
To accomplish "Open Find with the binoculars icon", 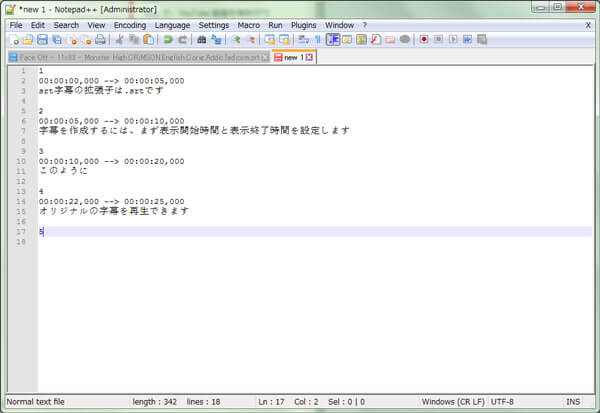I will pos(201,39).
